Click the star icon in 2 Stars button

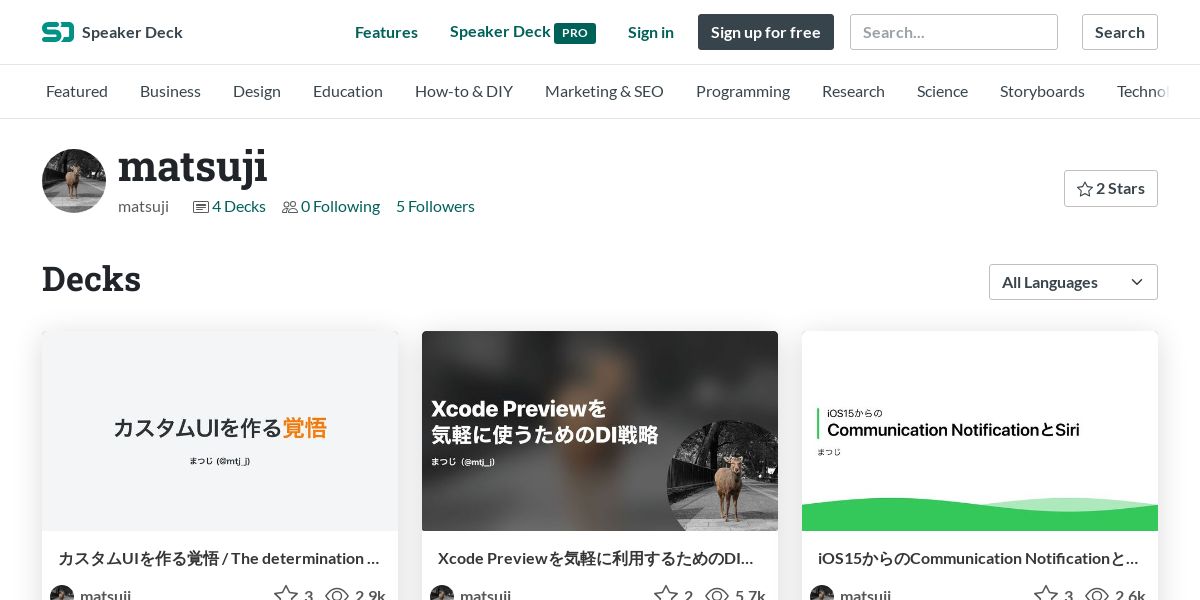coord(1084,189)
